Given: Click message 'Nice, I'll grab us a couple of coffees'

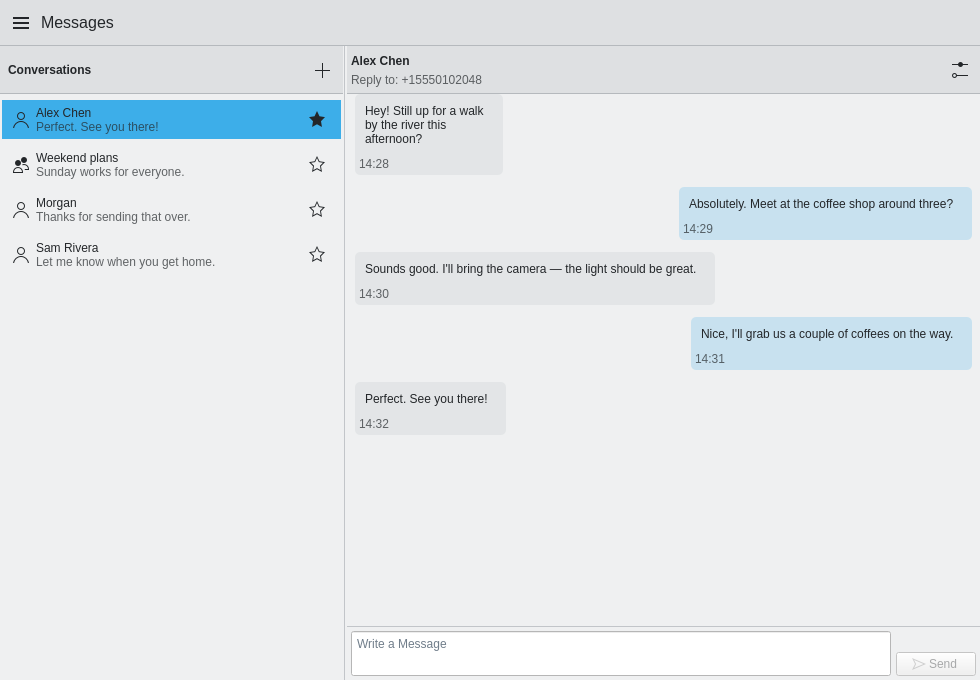Looking at the screenshot, I should 831,343.
